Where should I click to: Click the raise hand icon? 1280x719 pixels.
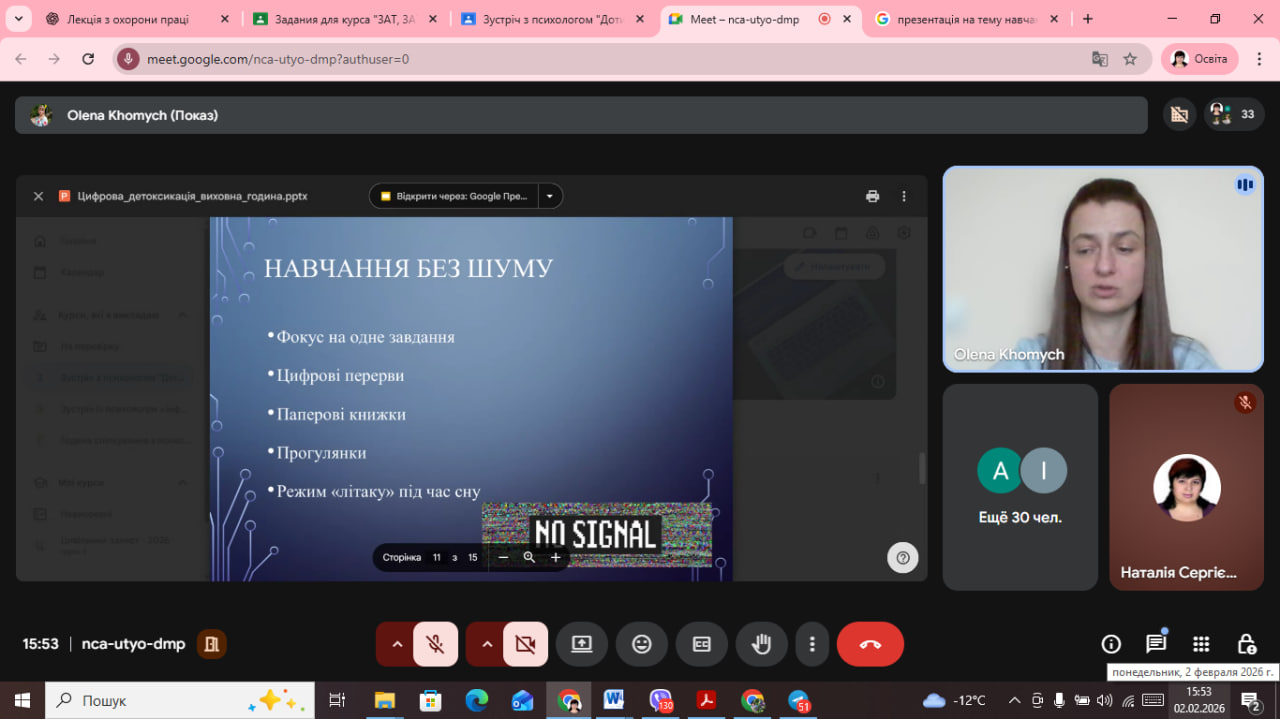pos(761,644)
